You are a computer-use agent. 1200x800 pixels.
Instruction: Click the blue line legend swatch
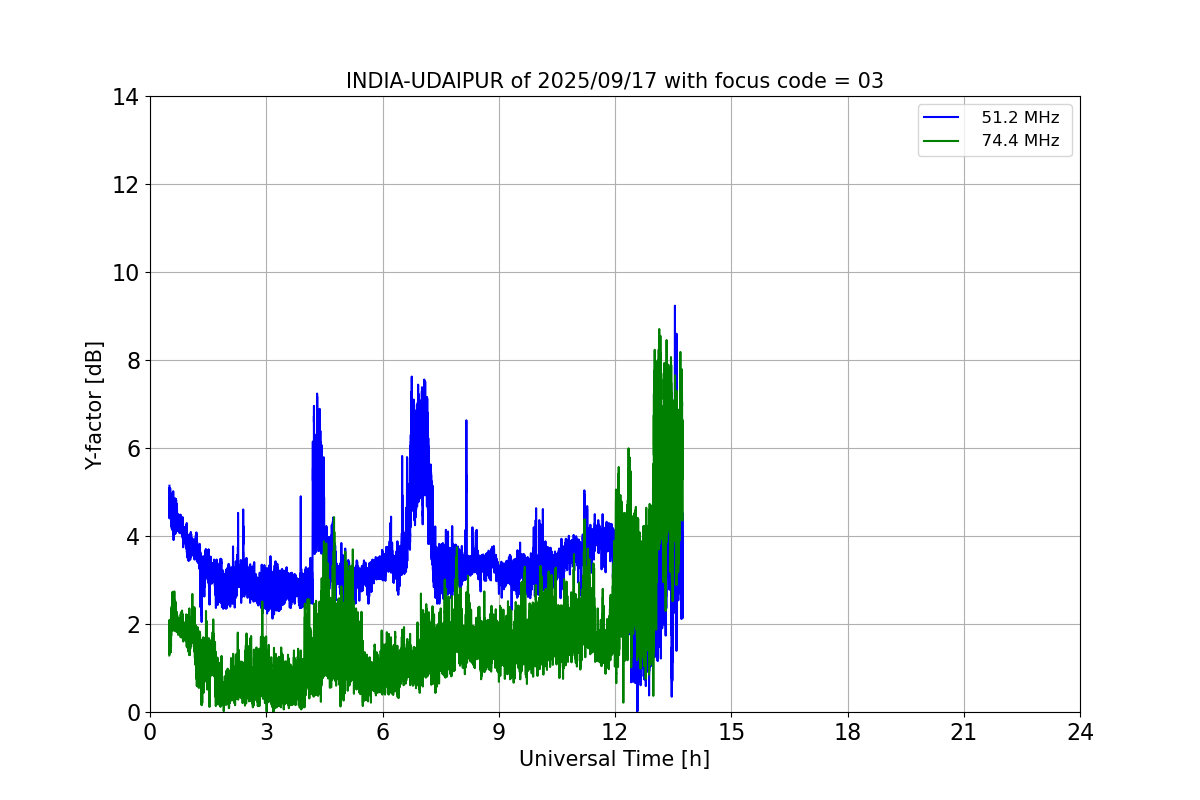point(942,118)
